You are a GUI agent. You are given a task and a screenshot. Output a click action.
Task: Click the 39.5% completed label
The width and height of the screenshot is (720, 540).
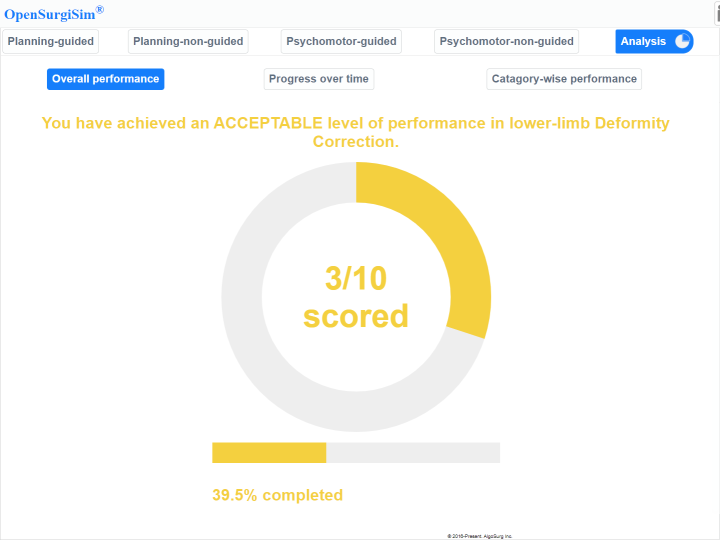tap(277, 495)
